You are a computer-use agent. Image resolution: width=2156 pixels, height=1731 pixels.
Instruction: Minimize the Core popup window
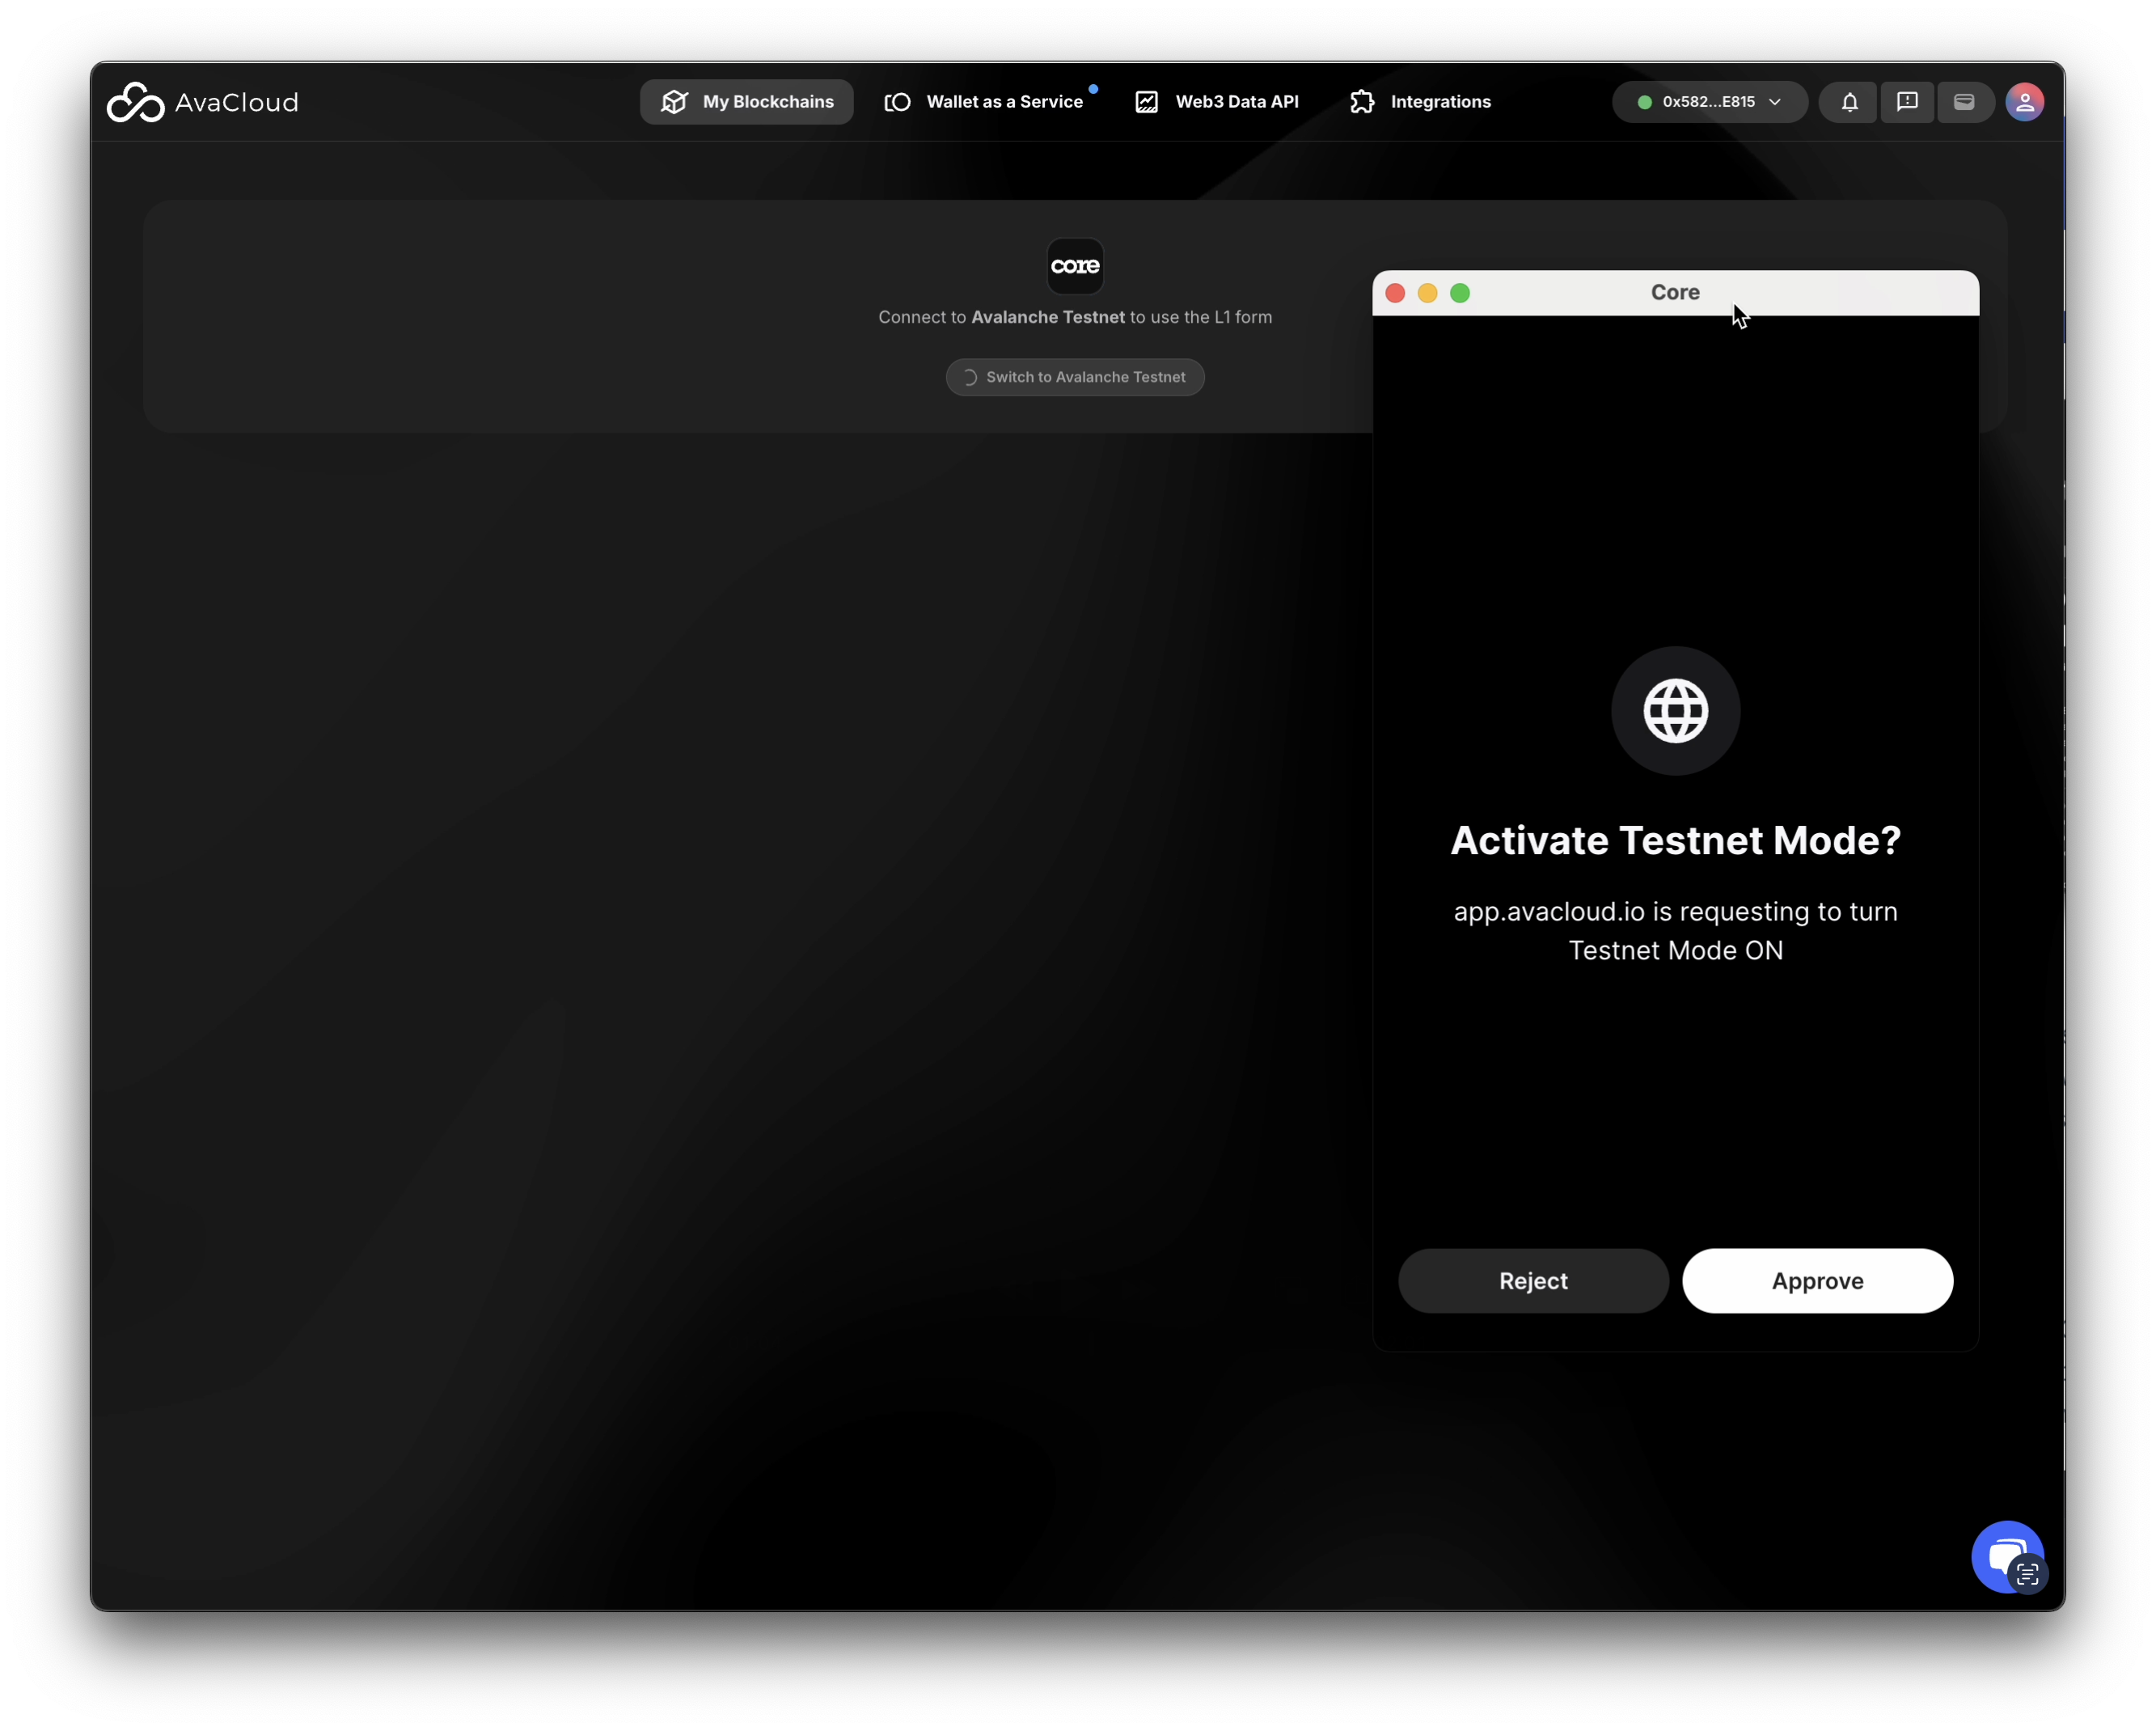tap(1427, 293)
